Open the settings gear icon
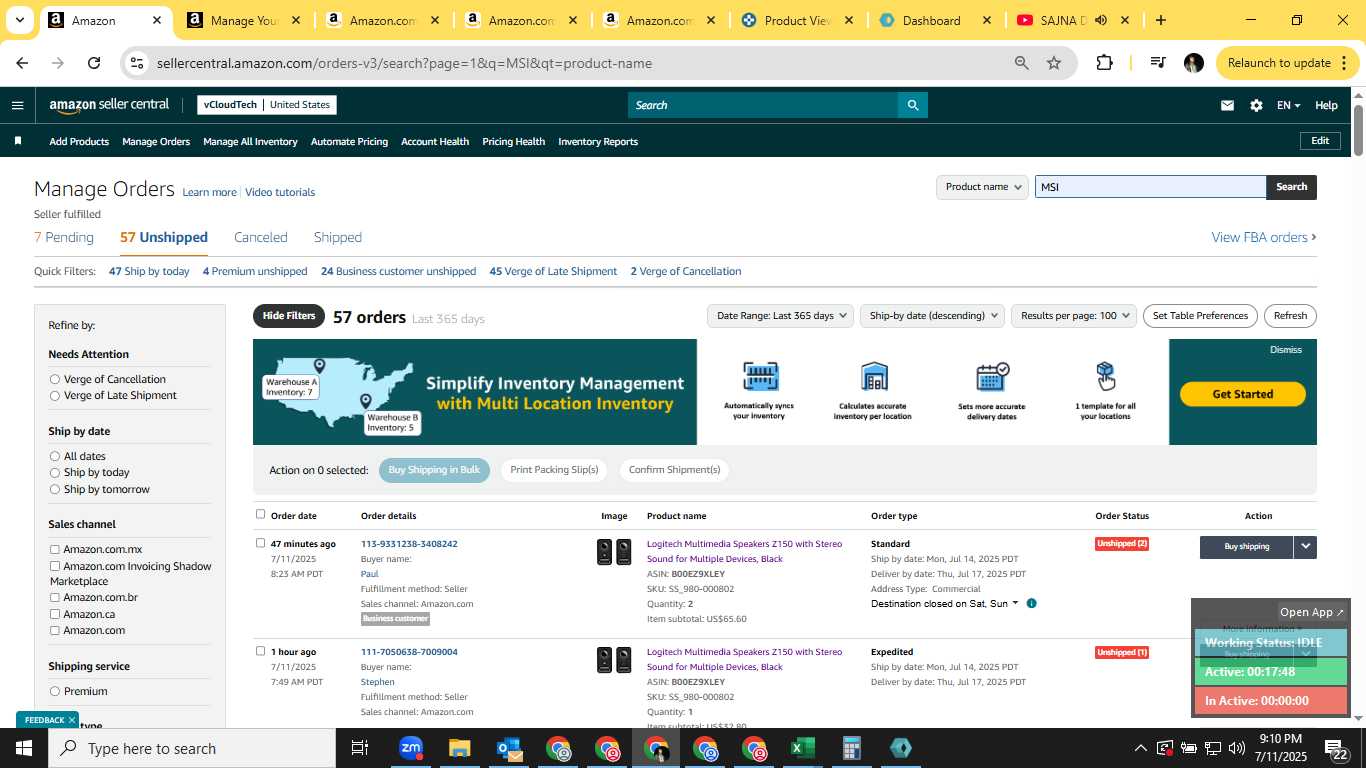 tap(1256, 105)
